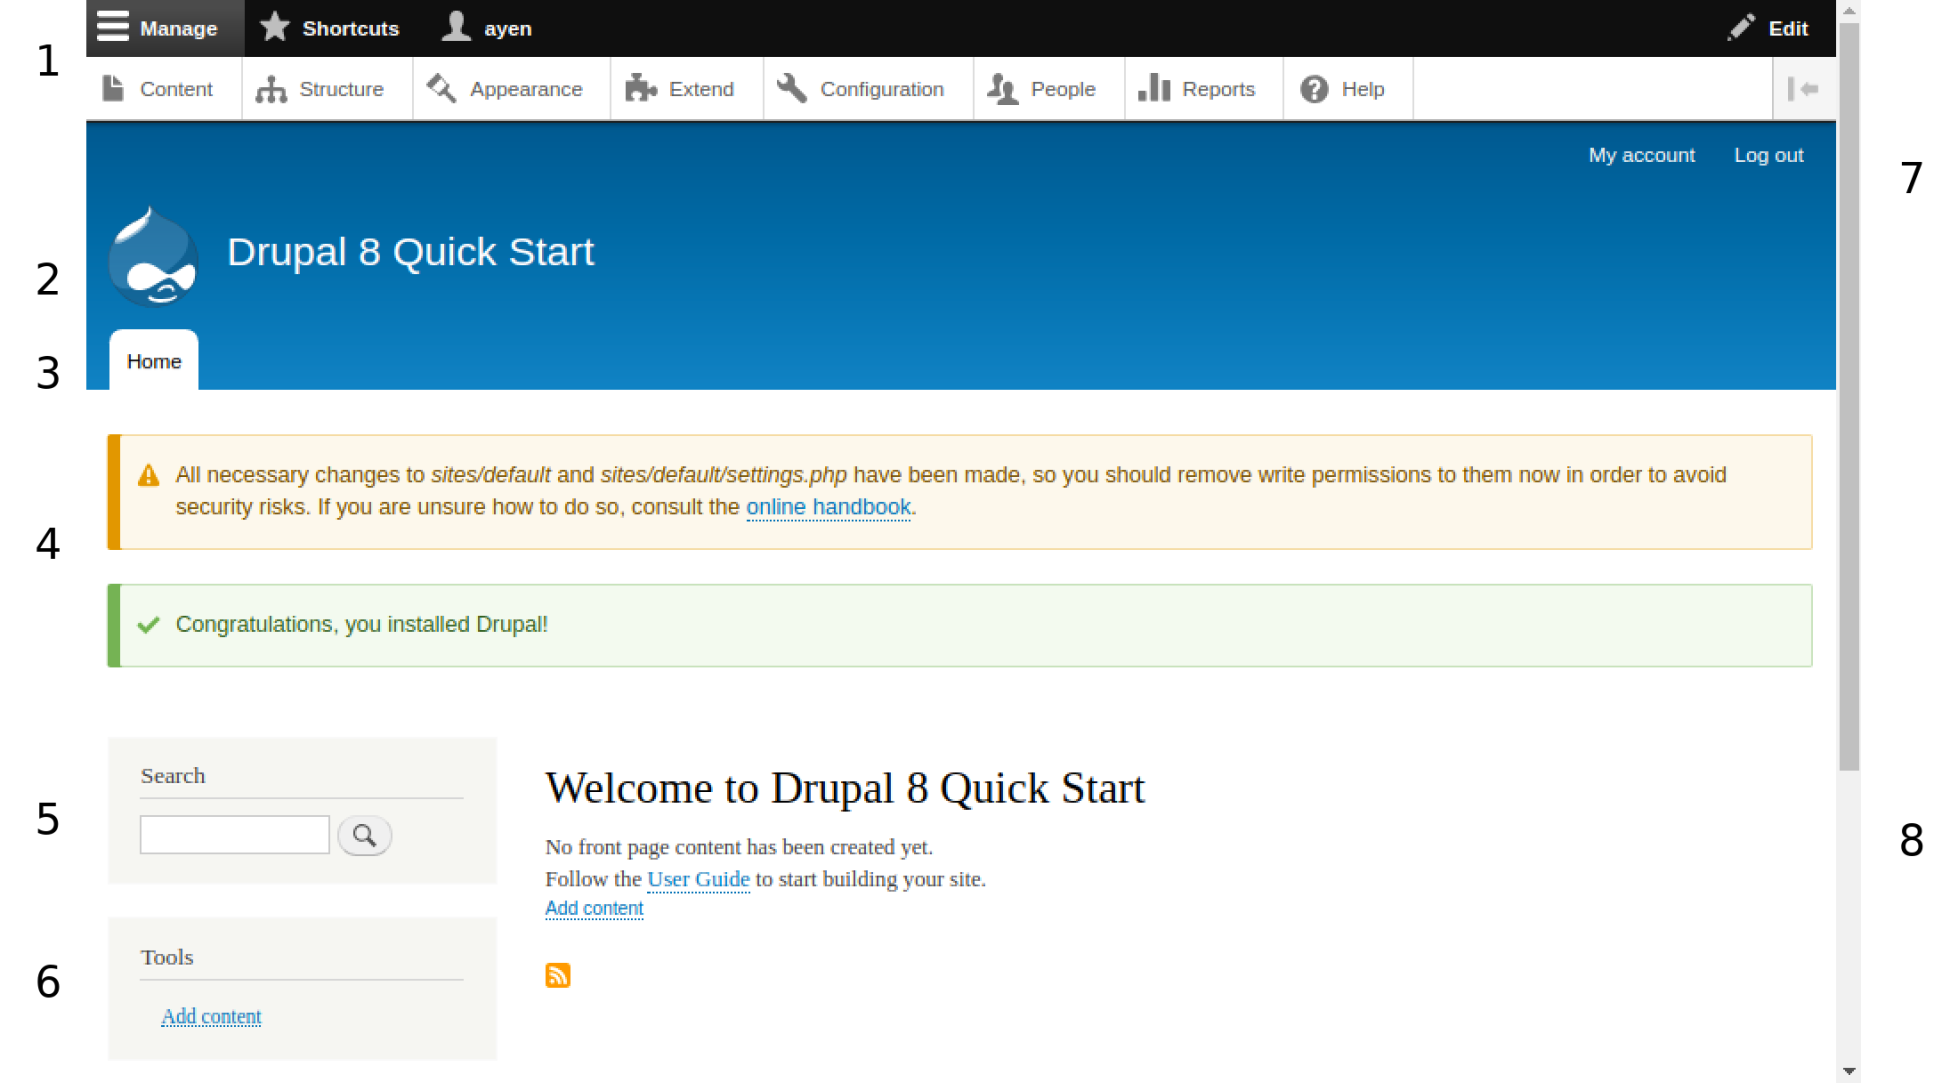
Task: Click the Drupal drop logo
Action: pyautogui.click(x=152, y=257)
